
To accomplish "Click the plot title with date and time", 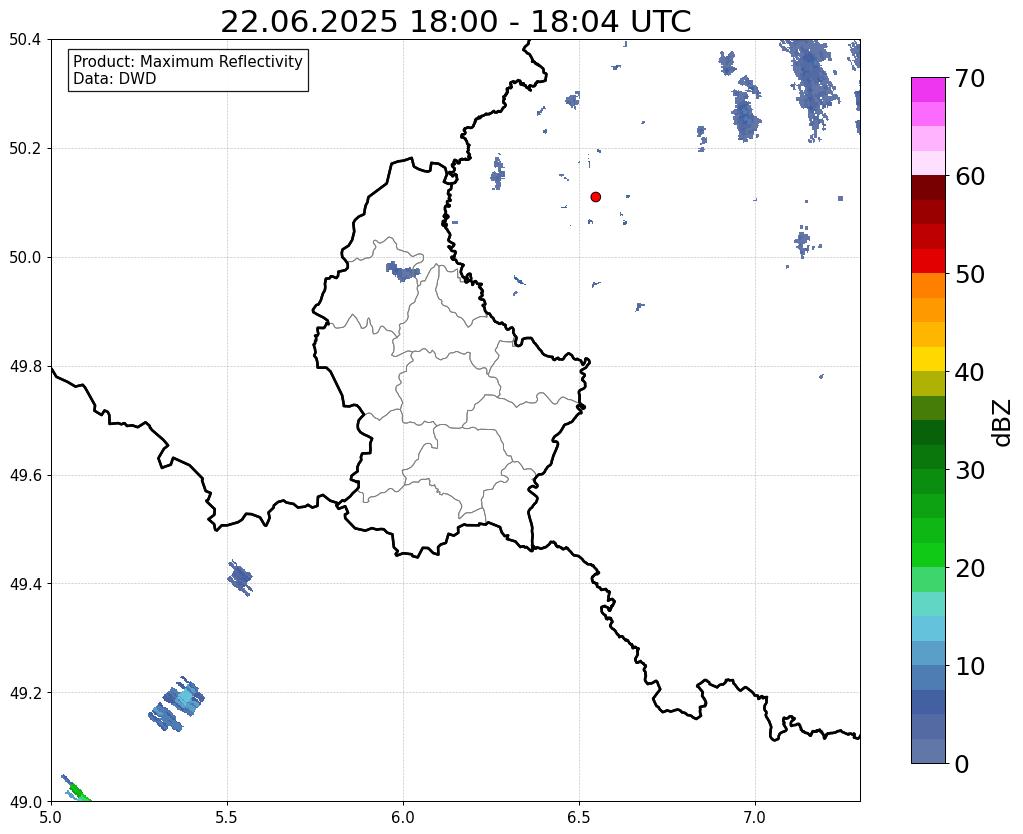I will (x=455, y=21).
